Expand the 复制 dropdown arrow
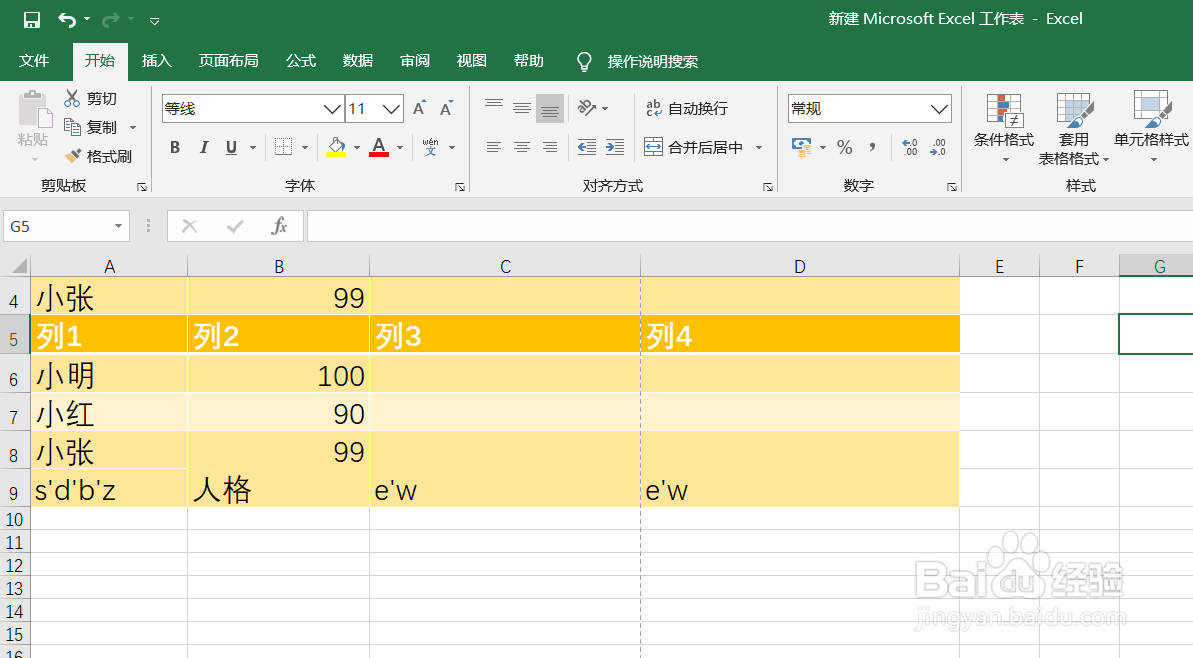 click(x=133, y=128)
